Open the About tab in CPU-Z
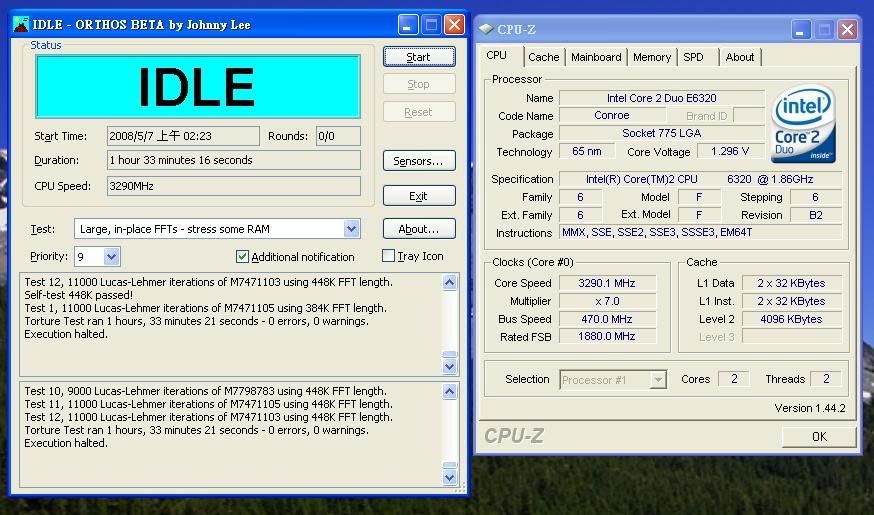874x515 pixels. click(x=740, y=57)
